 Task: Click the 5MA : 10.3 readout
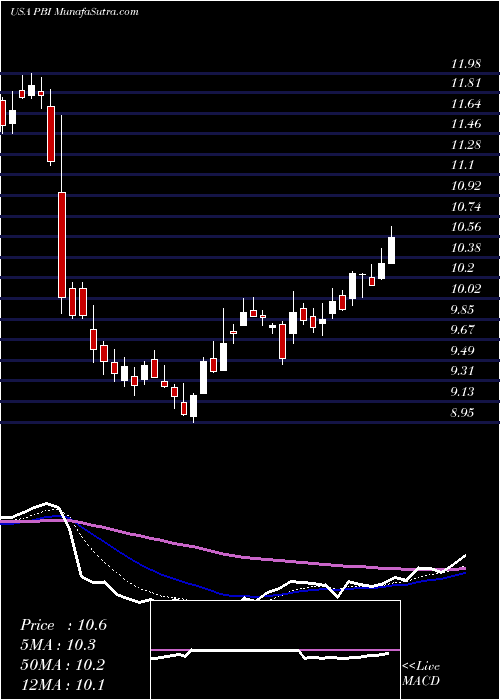[x=58, y=645]
